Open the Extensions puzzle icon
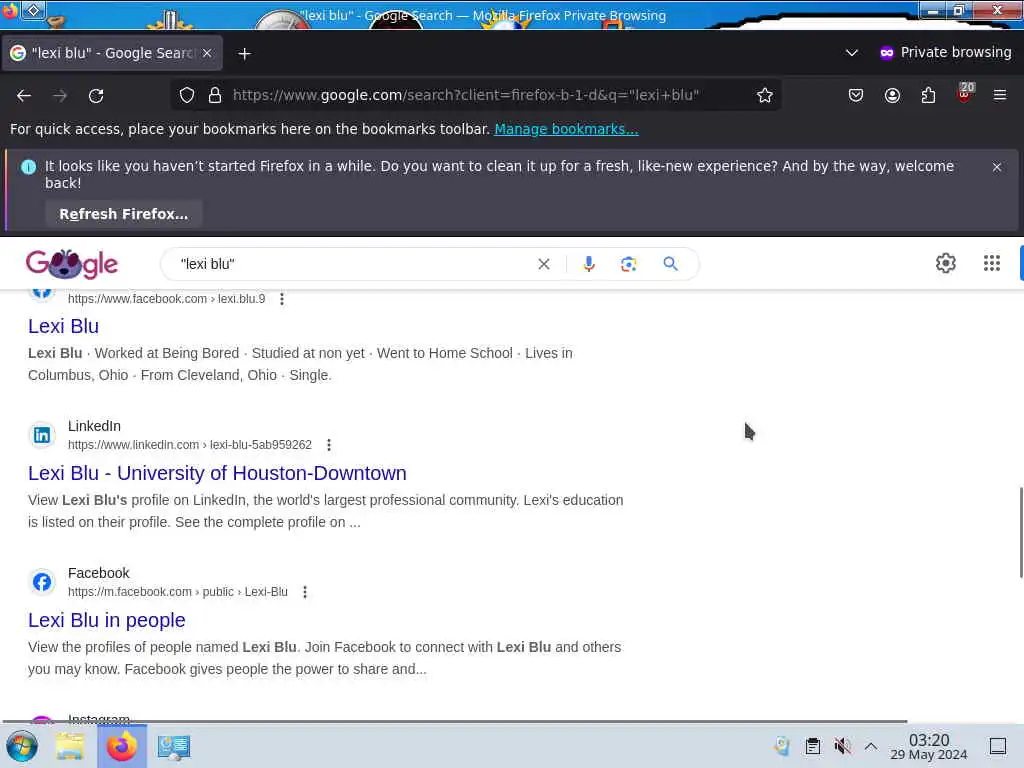This screenshot has width=1024, height=768. click(x=928, y=95)
